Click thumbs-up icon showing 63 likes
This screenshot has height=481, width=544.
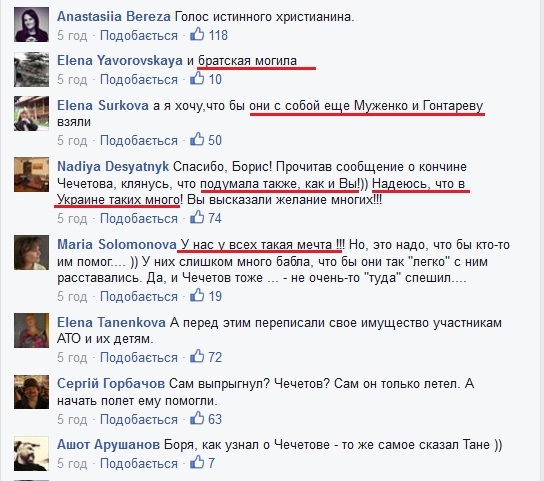[197, 418]
